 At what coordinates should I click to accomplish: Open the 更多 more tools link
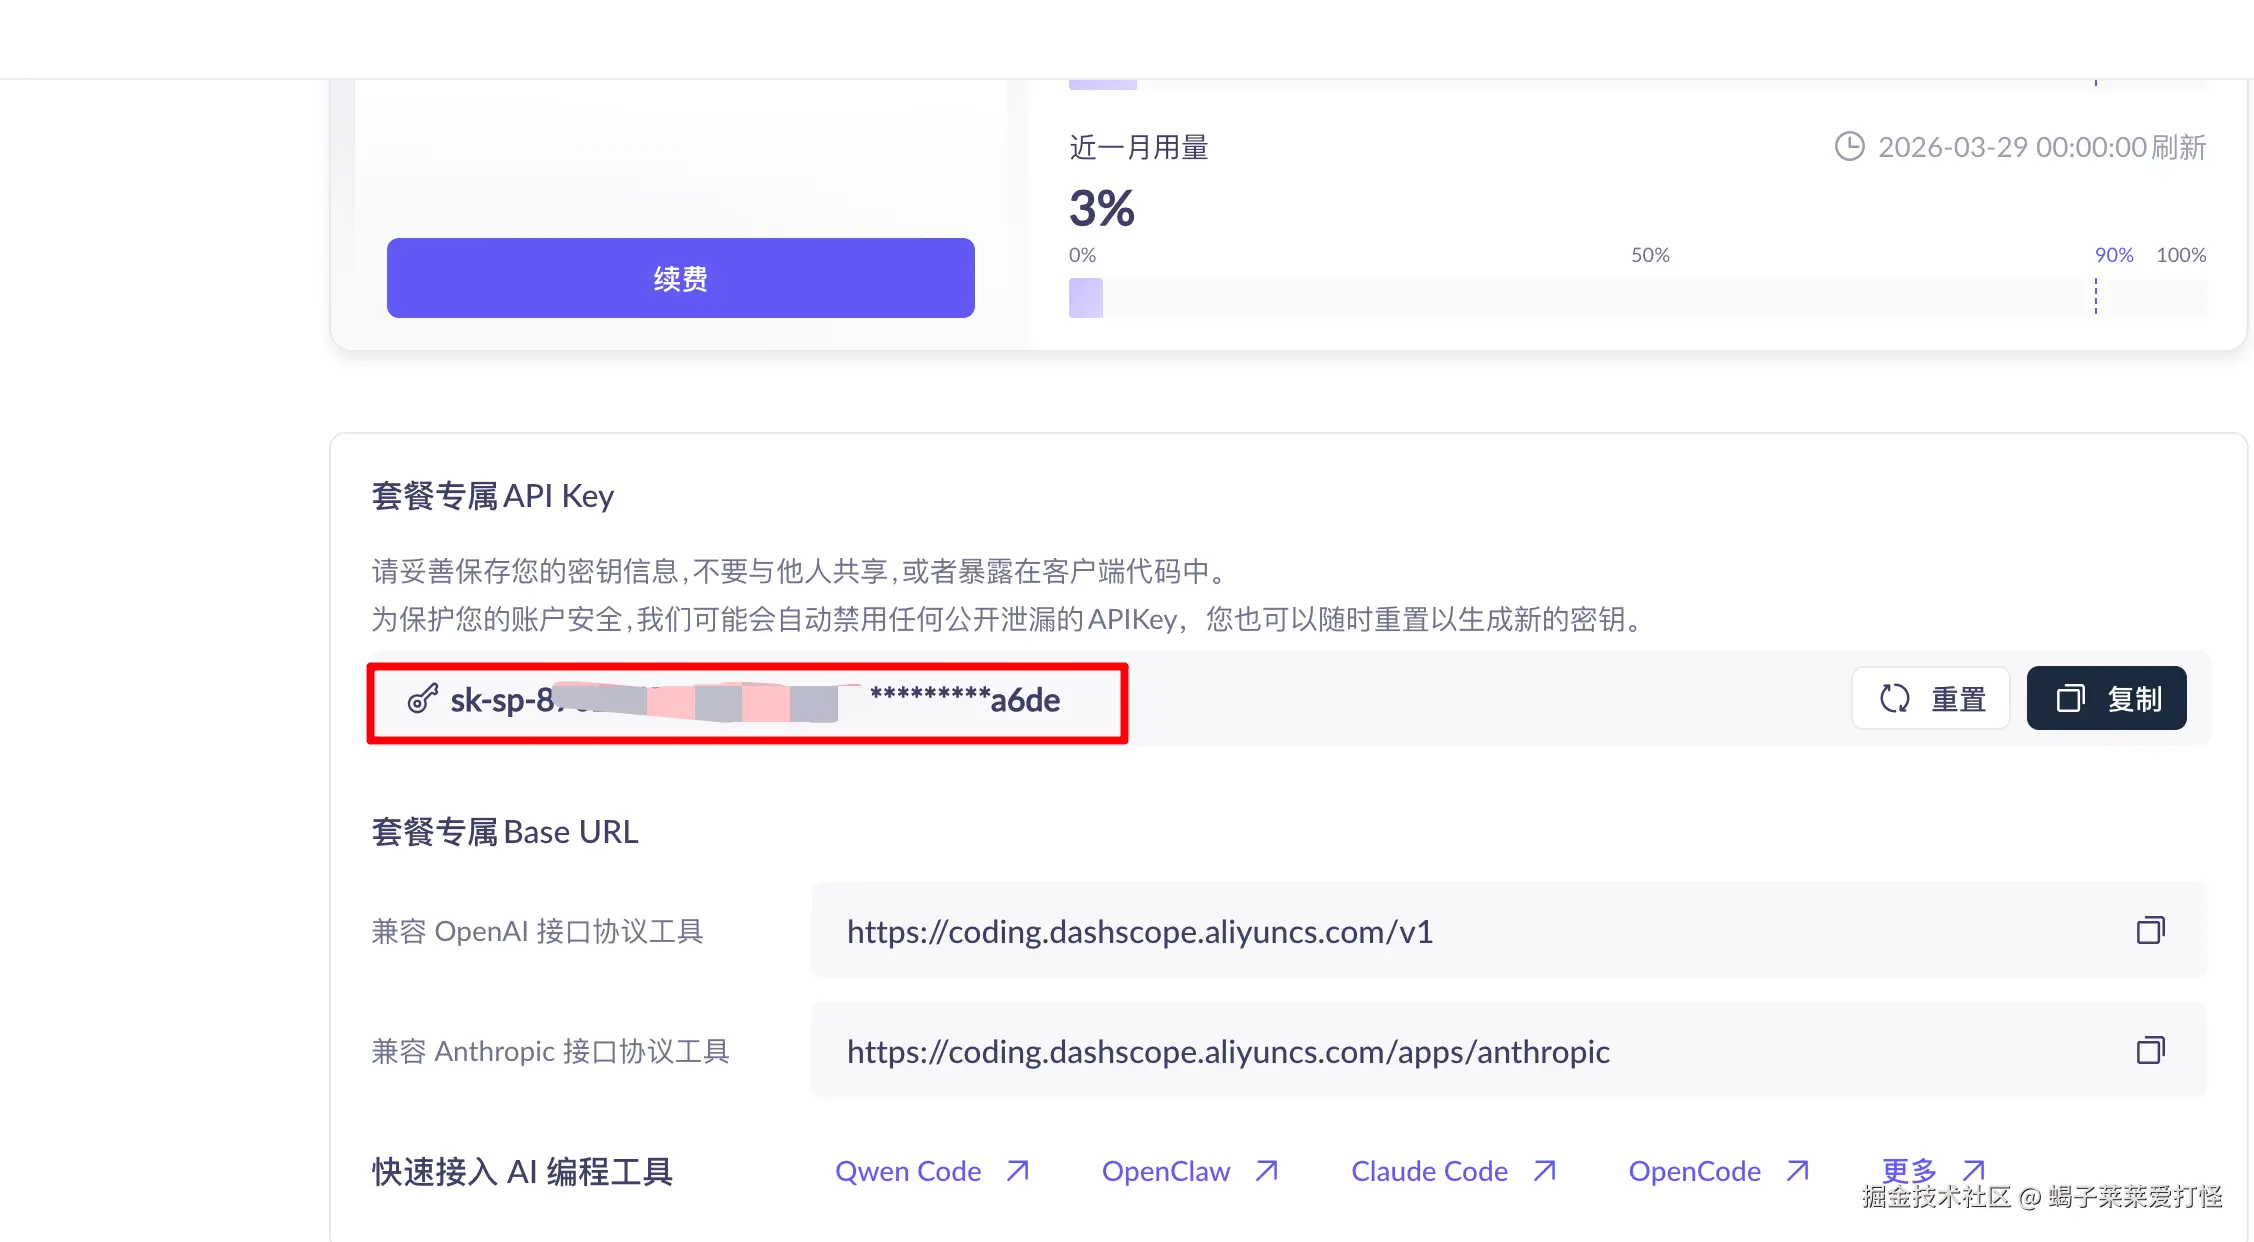coord(1933,1170)
